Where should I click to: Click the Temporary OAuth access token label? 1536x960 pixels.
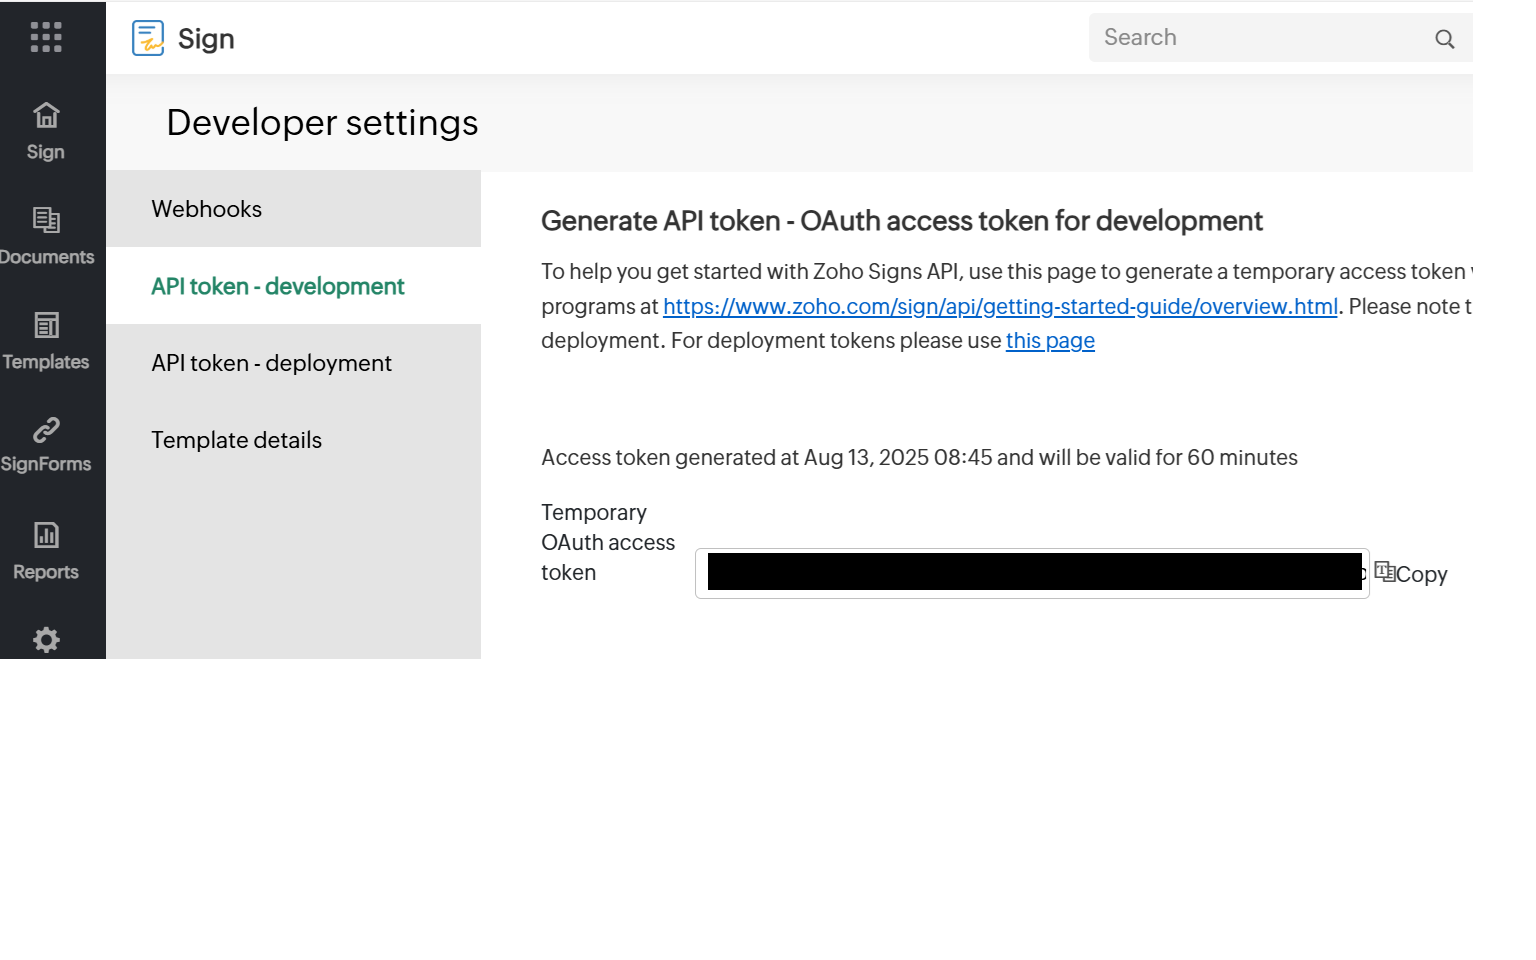tap(608, 542)
